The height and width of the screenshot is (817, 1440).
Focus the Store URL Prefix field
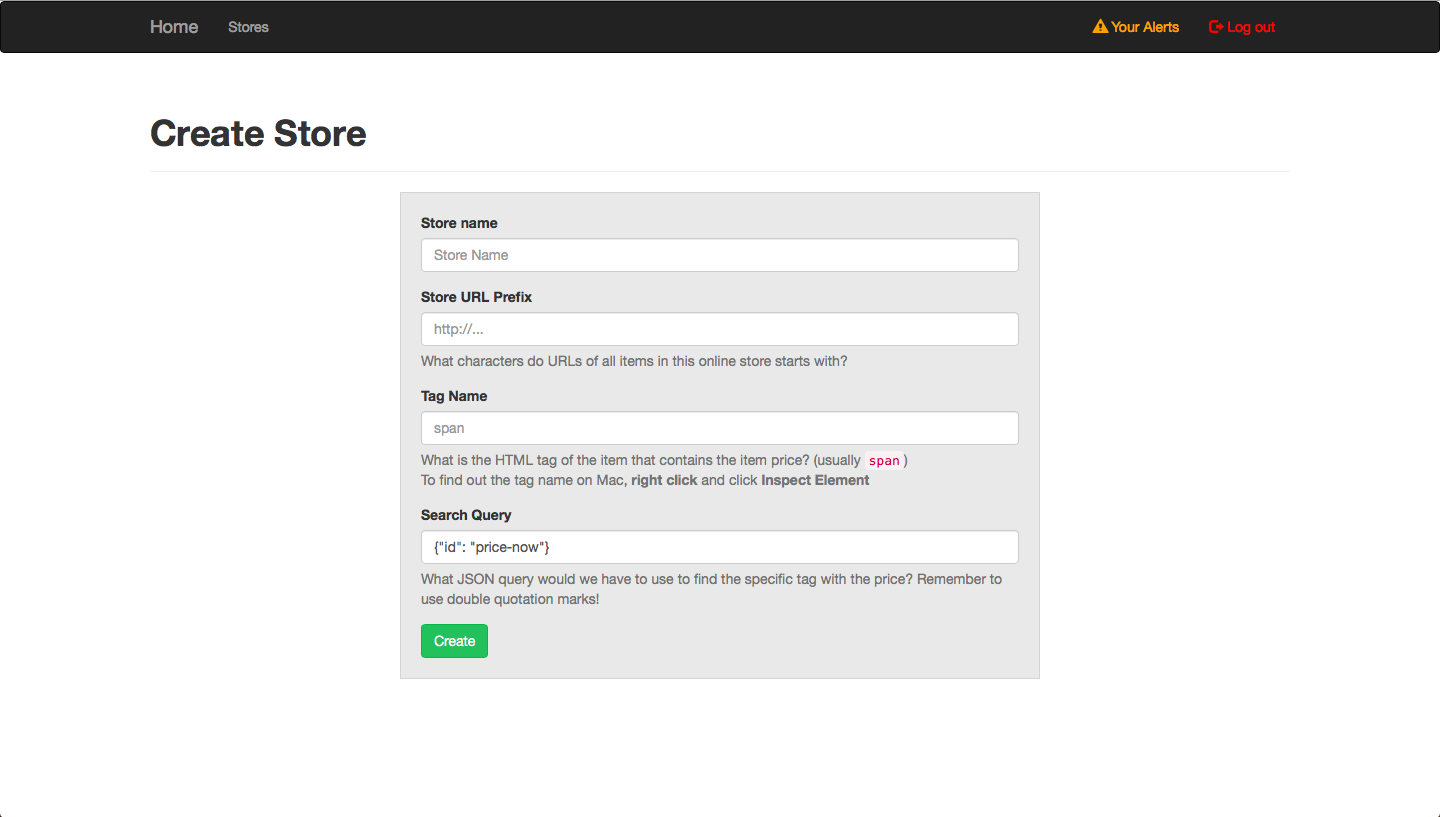(x=719, y=329)
